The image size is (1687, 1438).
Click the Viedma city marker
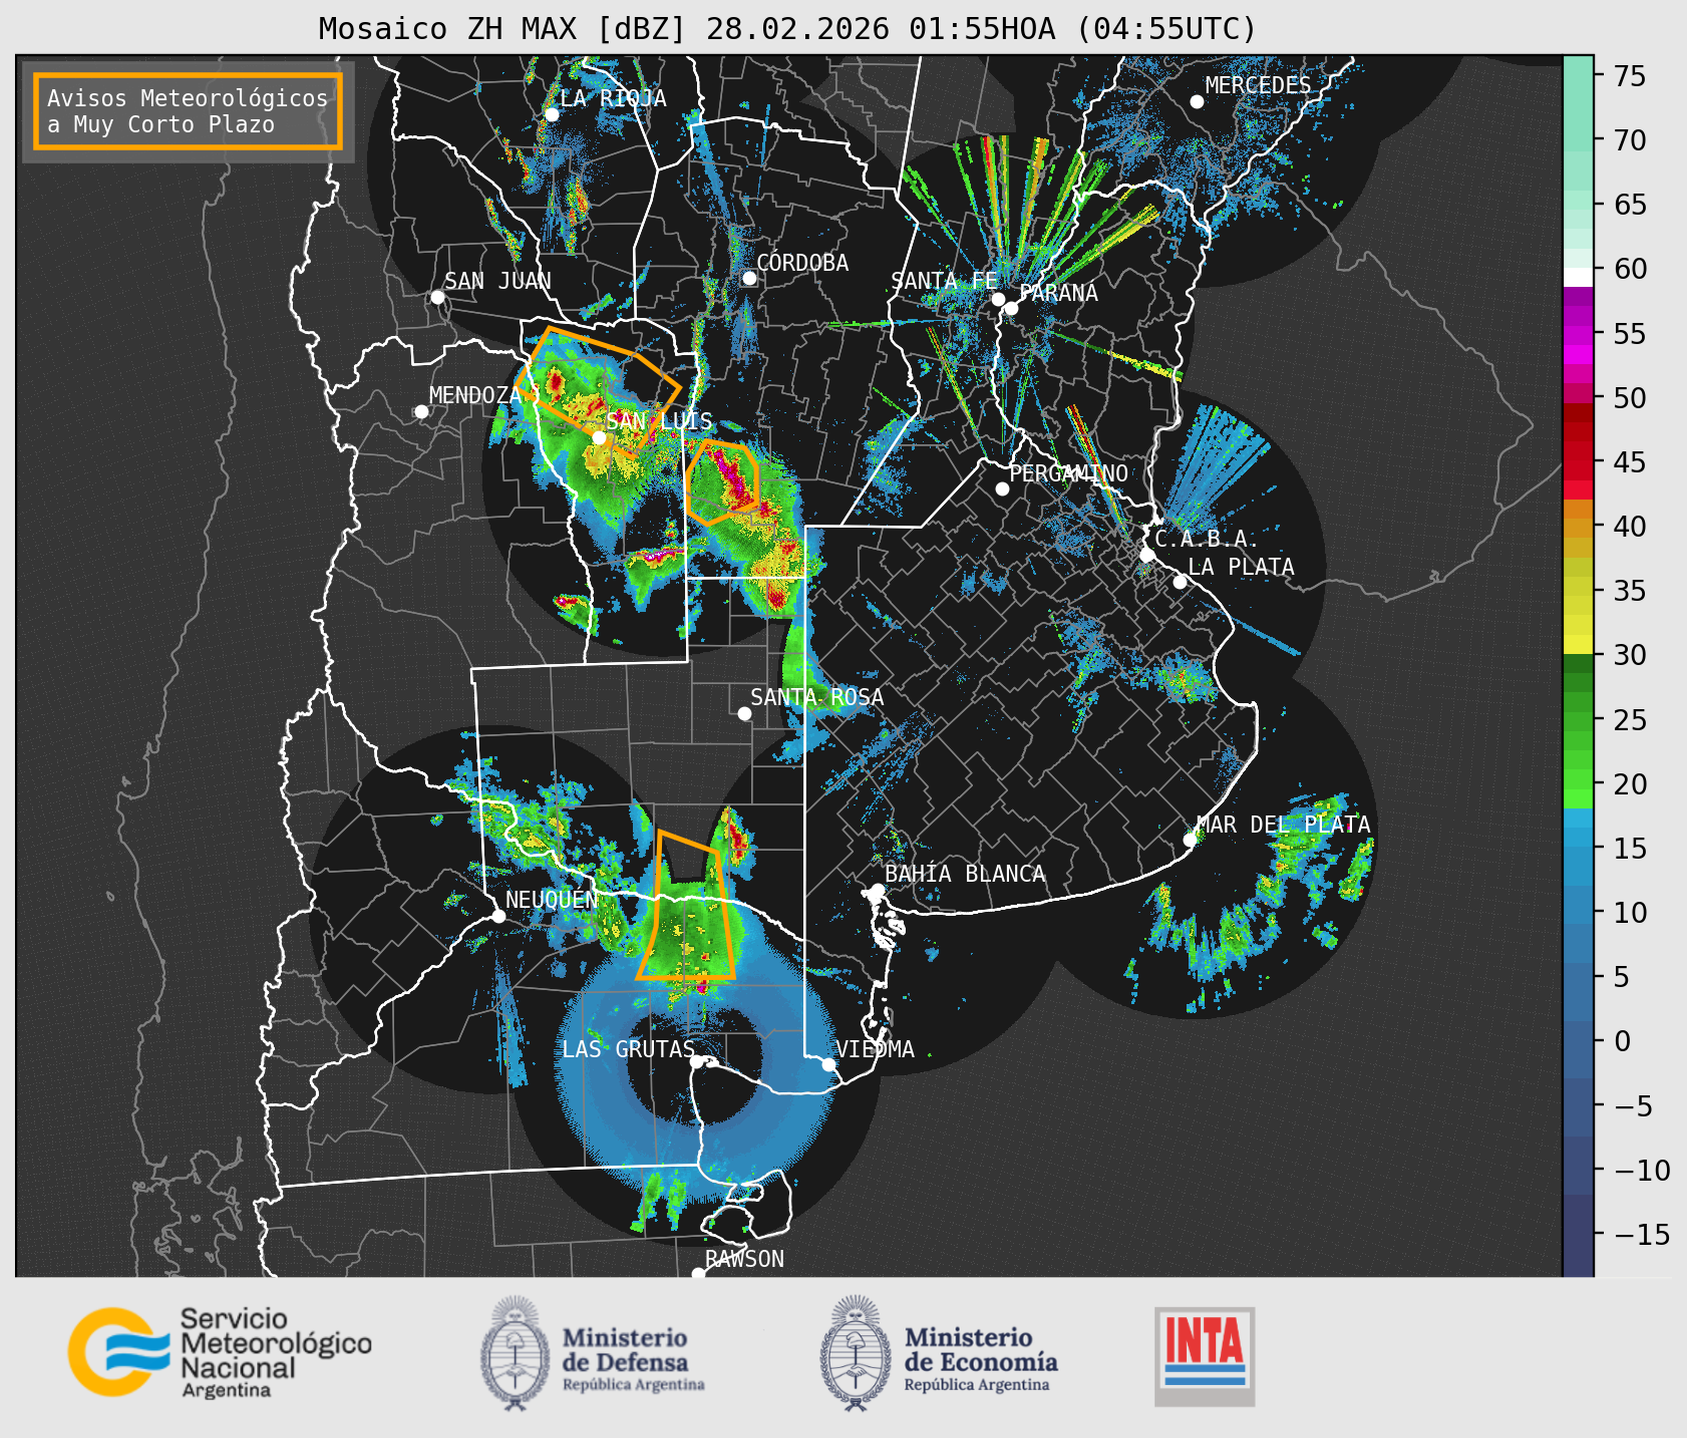pos(828,1064)
